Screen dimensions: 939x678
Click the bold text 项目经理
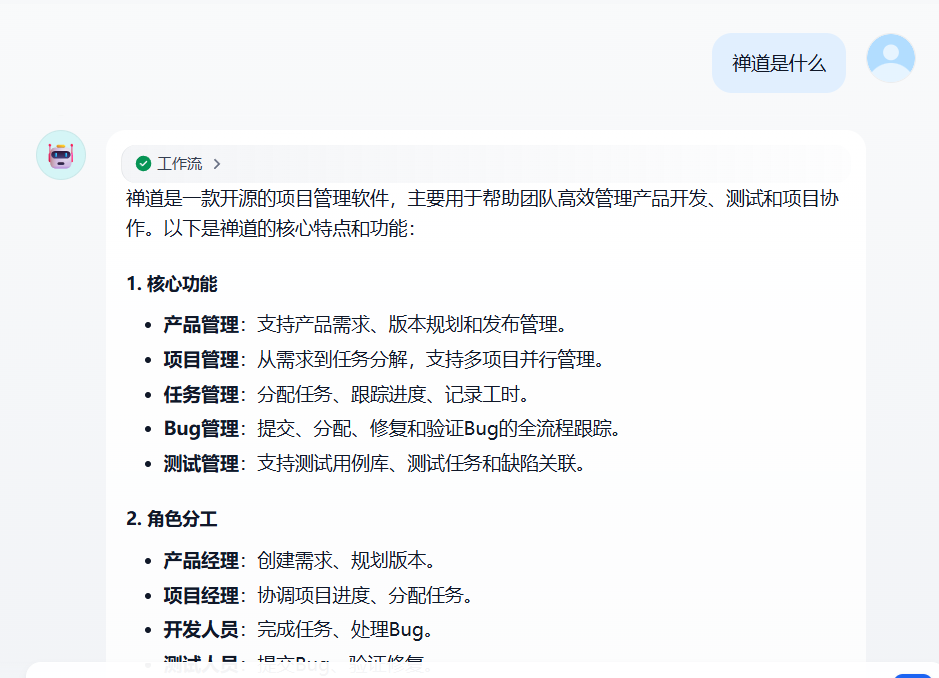(201, 595)
